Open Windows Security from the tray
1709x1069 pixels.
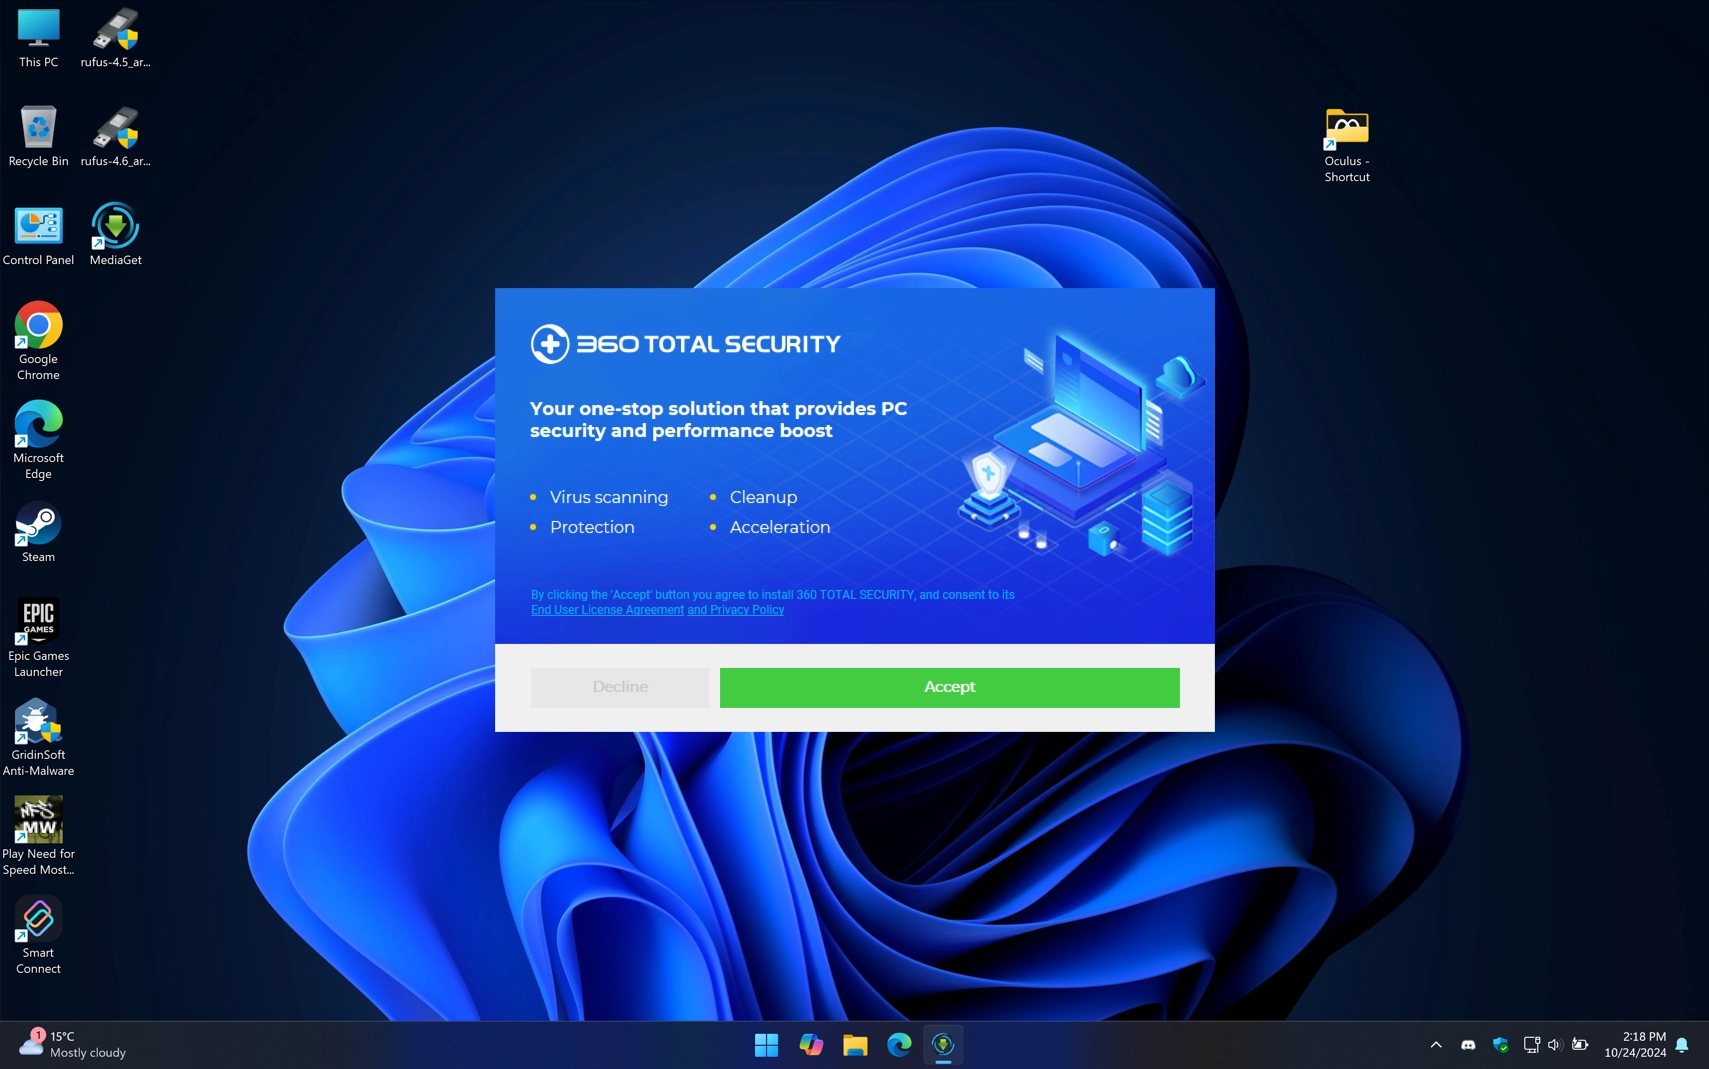[1500, 1044]
